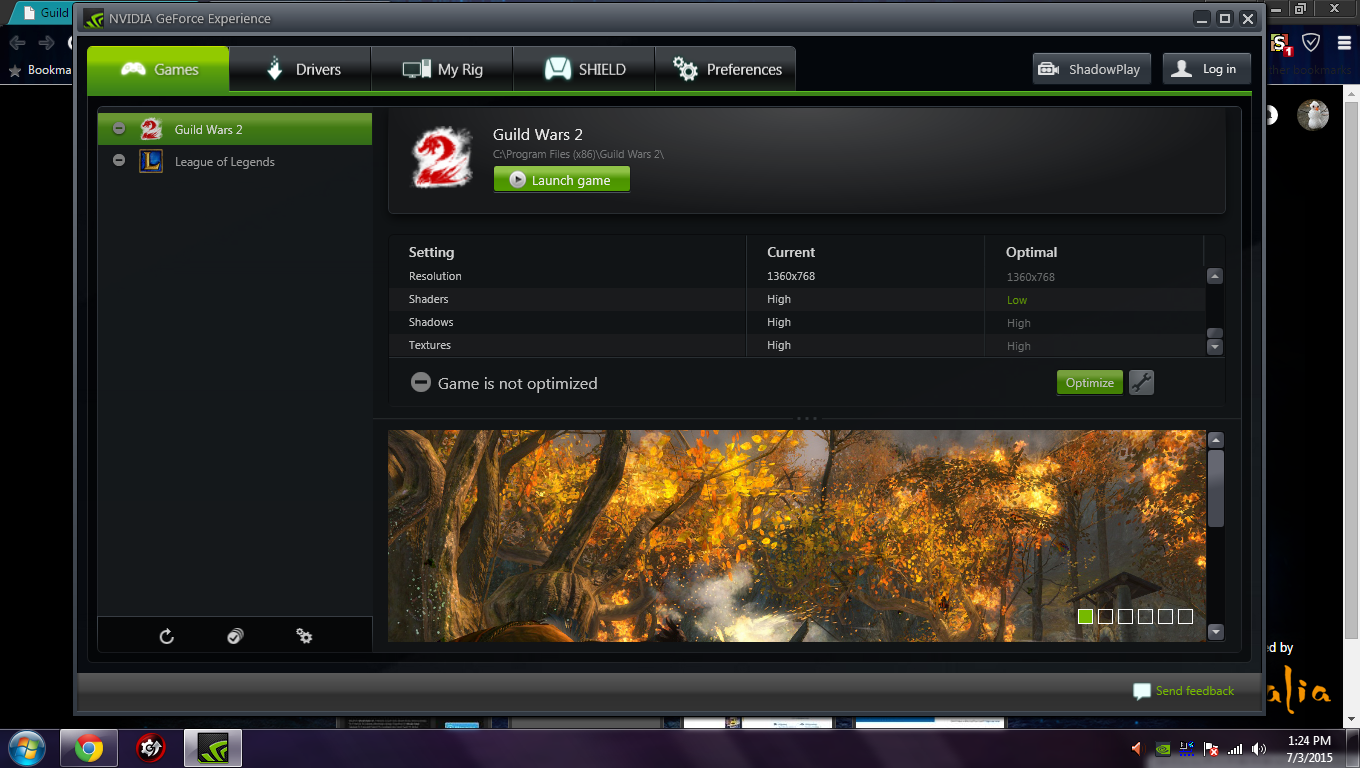Image resolution: width=1360 pixels, height=768 pixels.
Task: Select the sixth screenshot indicator square
Action: [1186, 616]
